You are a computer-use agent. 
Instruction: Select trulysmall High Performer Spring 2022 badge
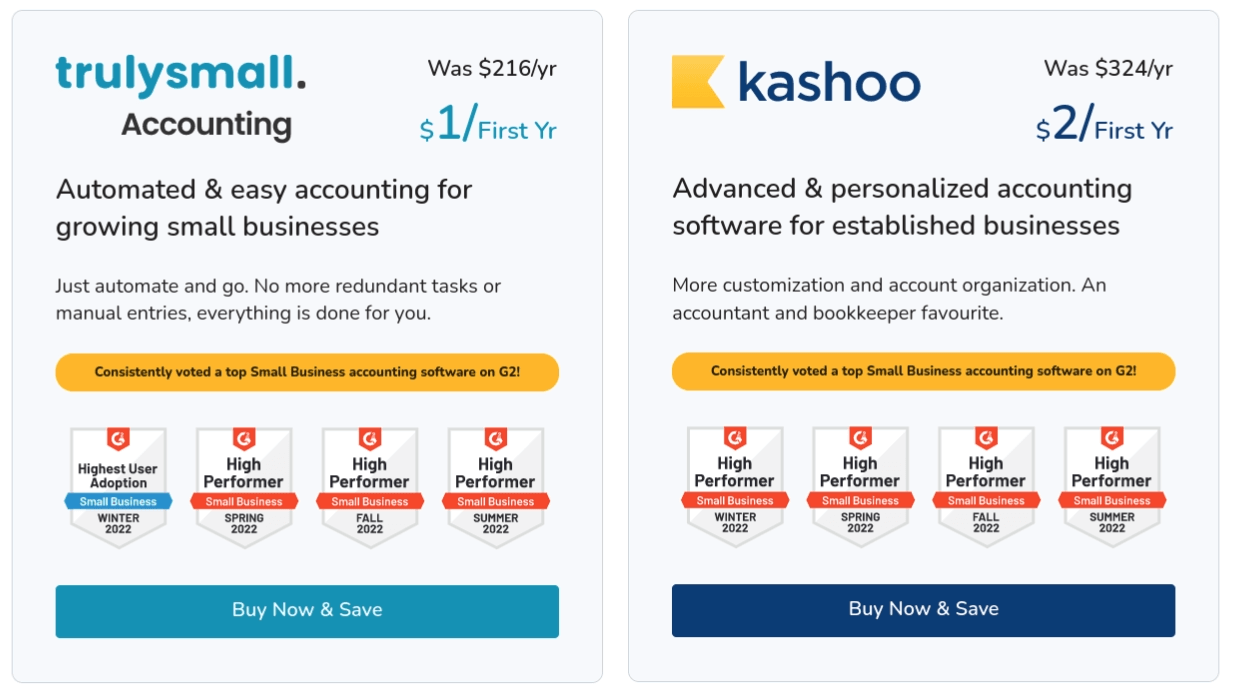(244, 488)
